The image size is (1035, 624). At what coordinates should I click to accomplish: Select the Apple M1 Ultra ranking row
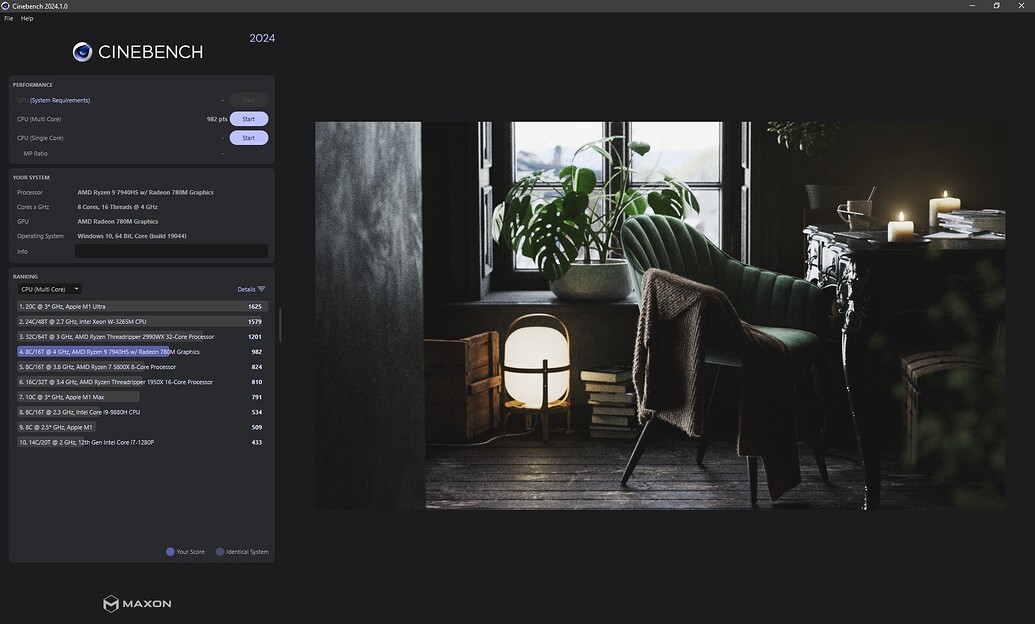[142, 306]
